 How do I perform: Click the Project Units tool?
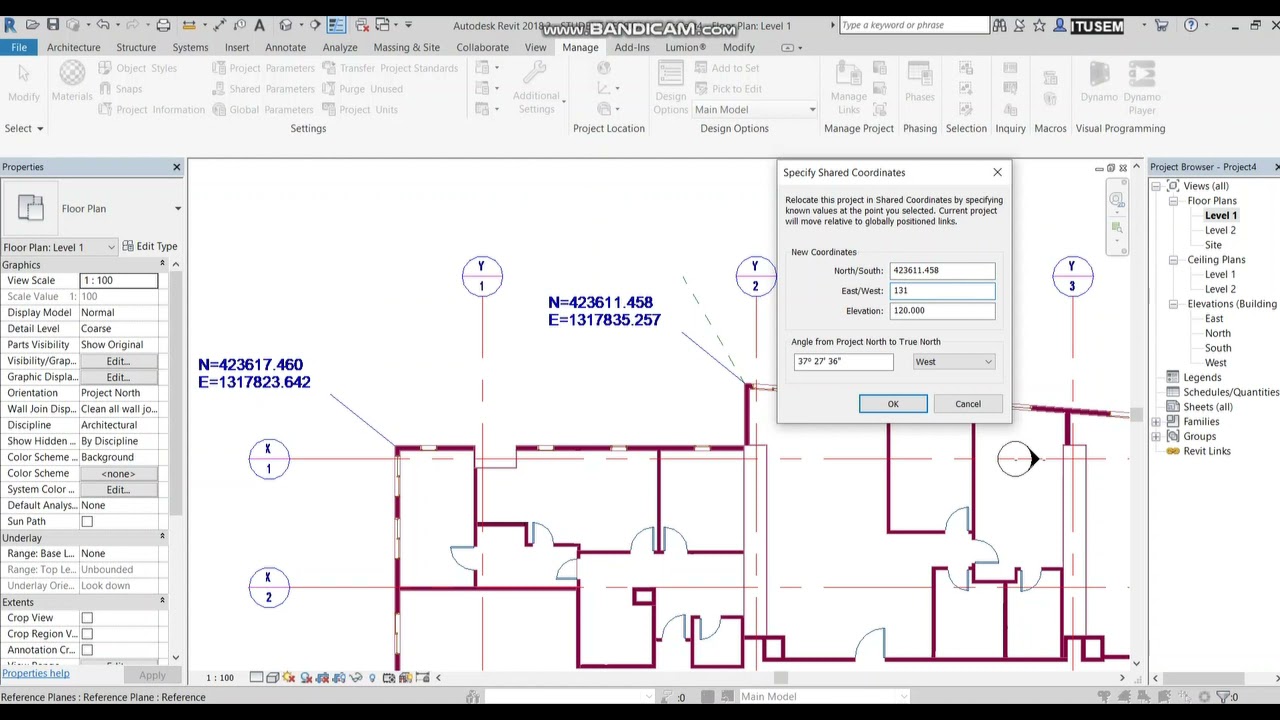click(360, 110)
